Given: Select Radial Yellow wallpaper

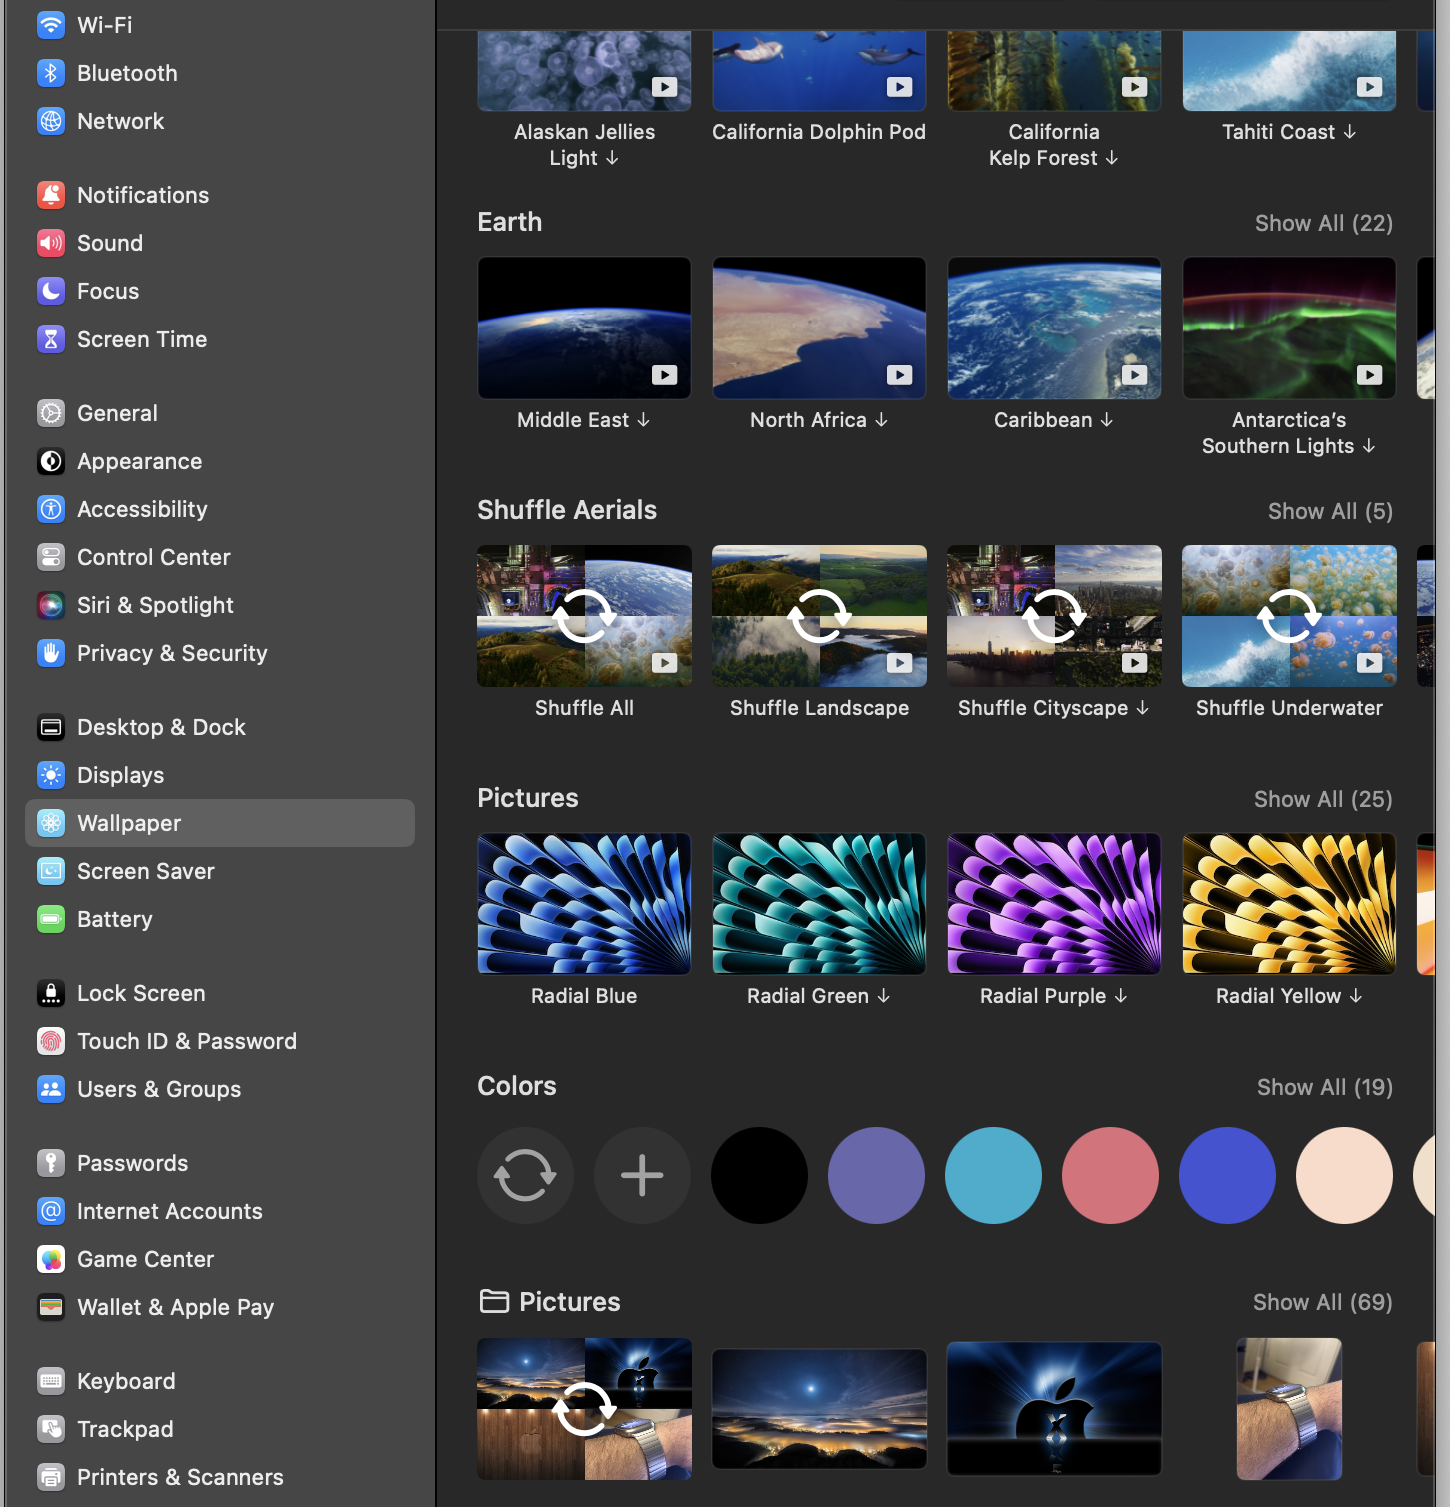Looking at the screenshot, I should [x=1289, y=904].
